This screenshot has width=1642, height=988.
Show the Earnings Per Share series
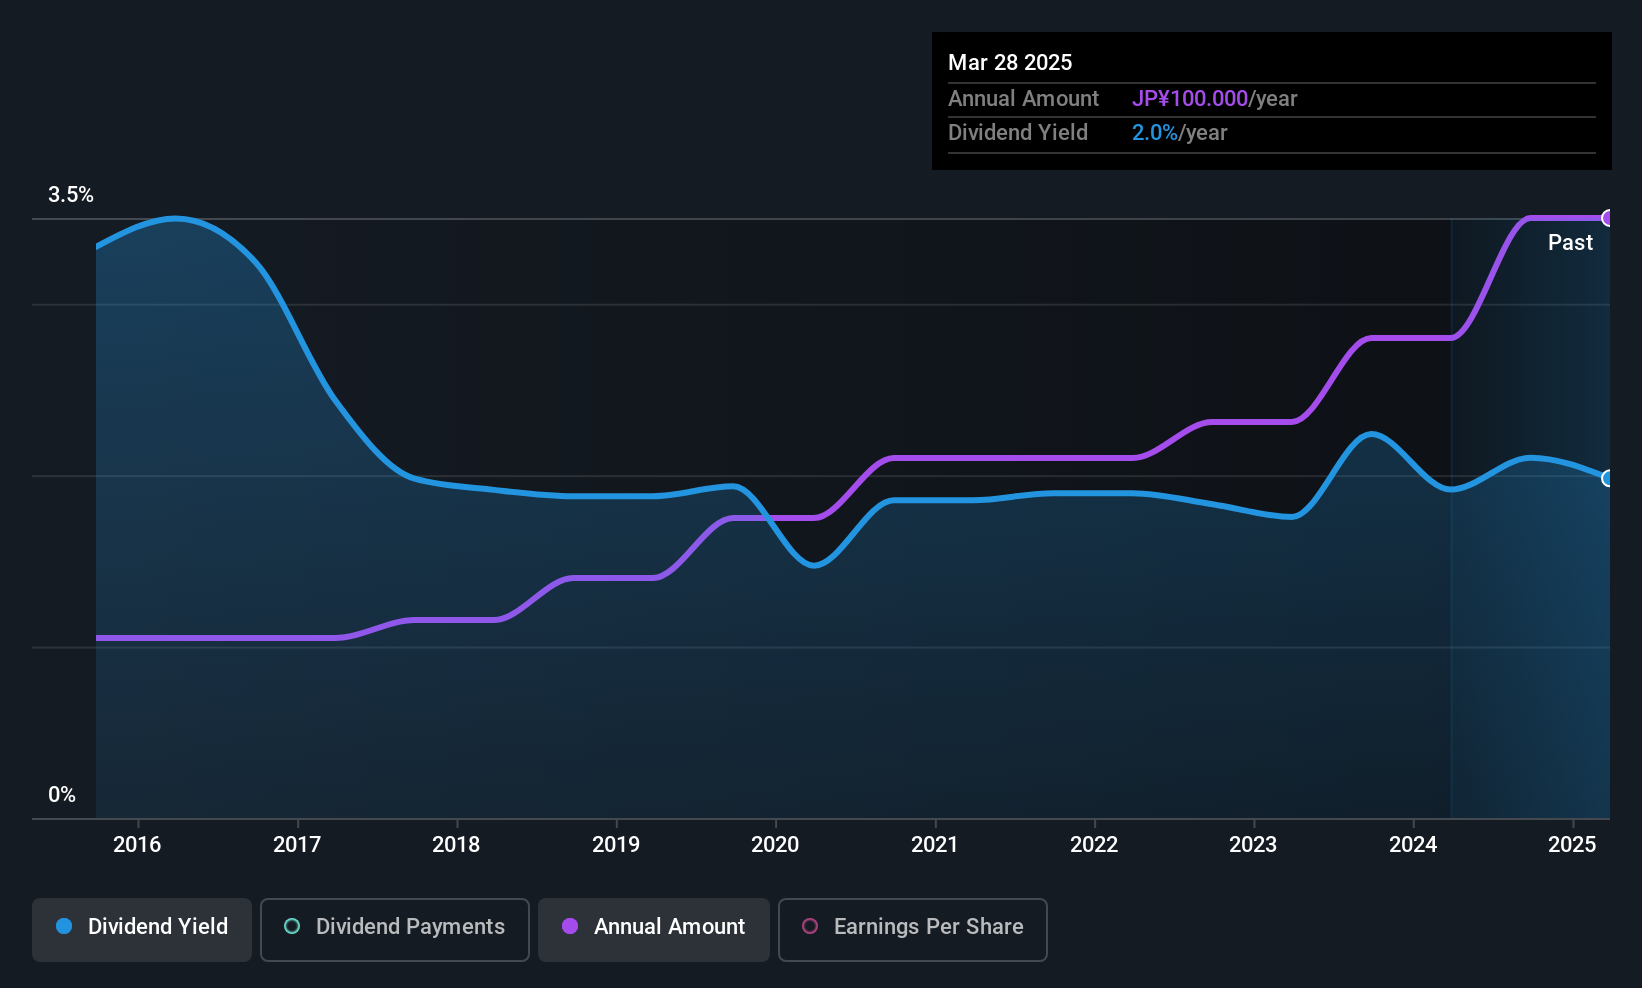(912, 927)
